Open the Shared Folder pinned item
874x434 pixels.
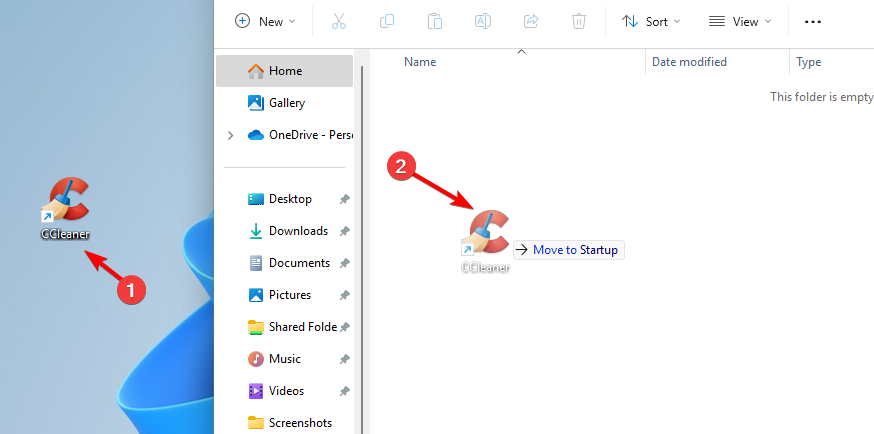click(292, 327)
